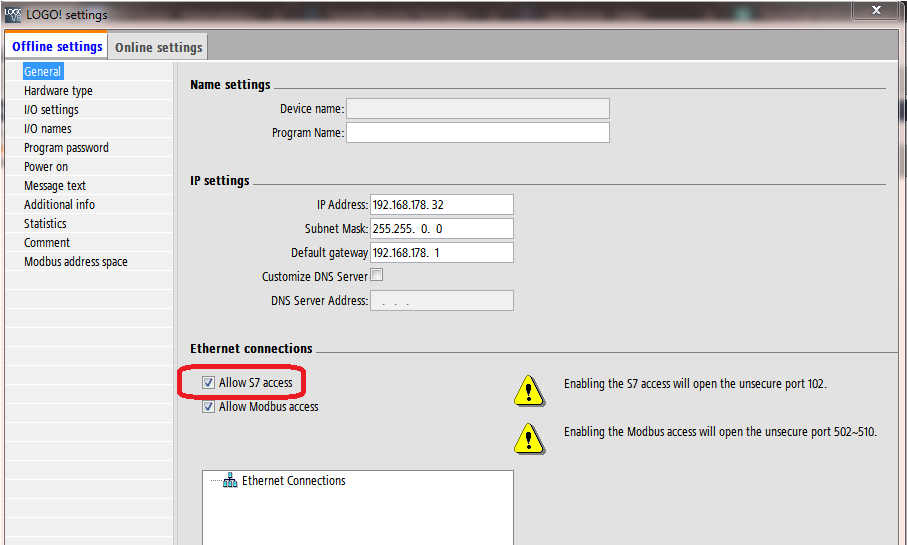Click the Modbus access warning icon
The height and width of the screenshot is (545, 907).
coord(529,439)
